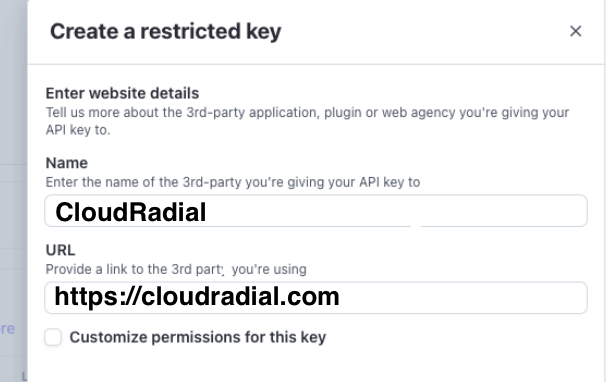Focus the URL input field

(316, 298)
